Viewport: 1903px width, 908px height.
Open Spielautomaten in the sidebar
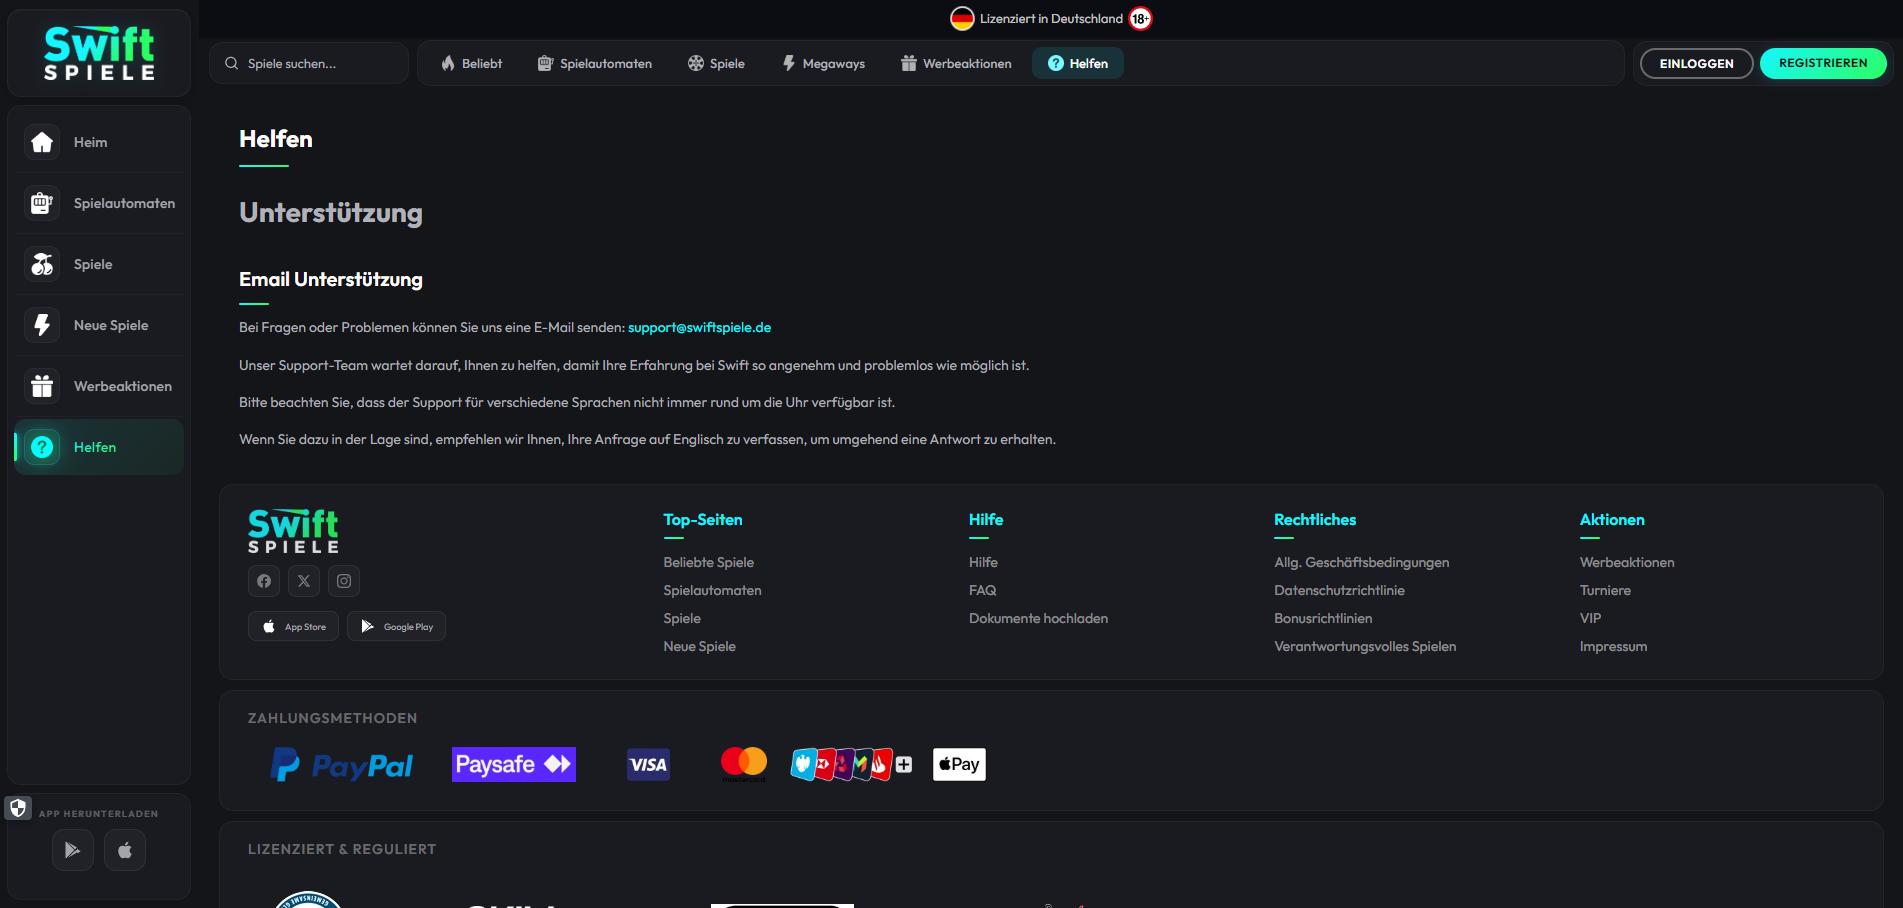[x=99, y=204]
